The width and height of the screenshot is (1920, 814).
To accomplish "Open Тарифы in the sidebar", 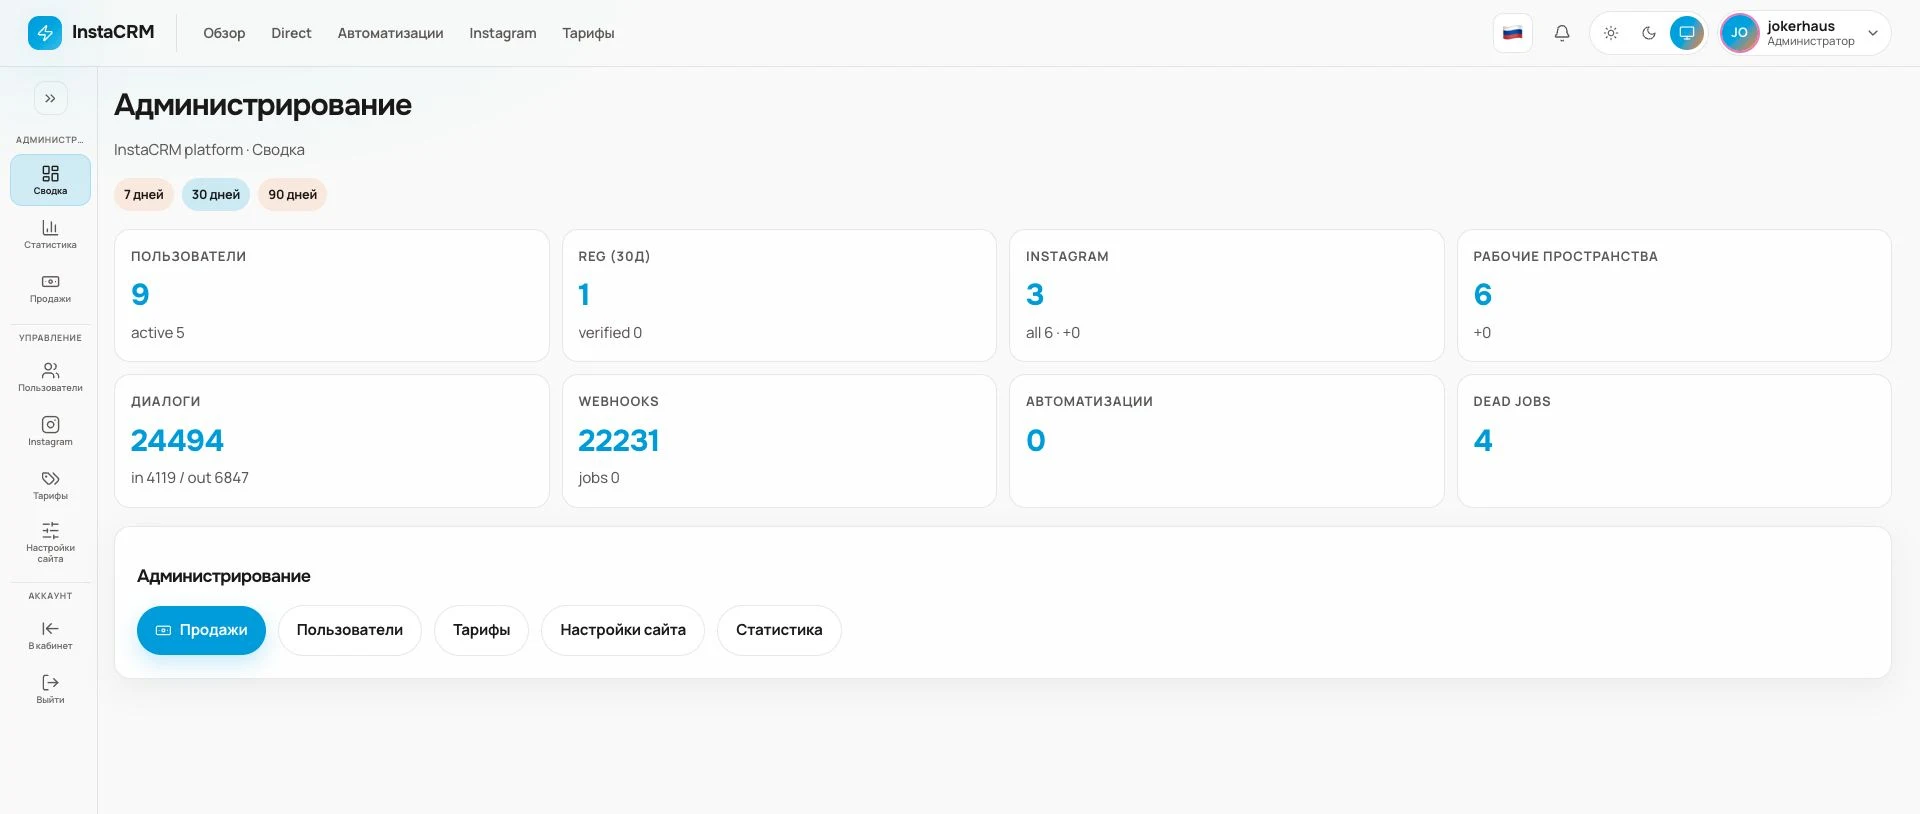I will coord(50,485).
